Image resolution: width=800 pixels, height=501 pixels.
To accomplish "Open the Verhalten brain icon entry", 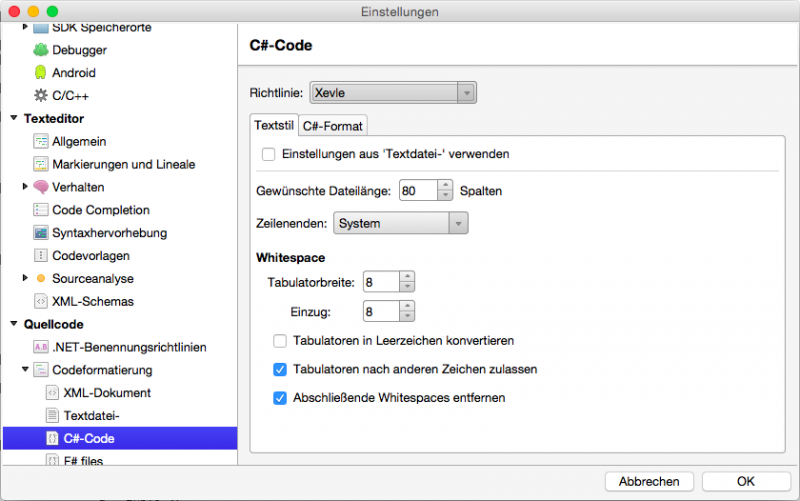I will point(41,187).
